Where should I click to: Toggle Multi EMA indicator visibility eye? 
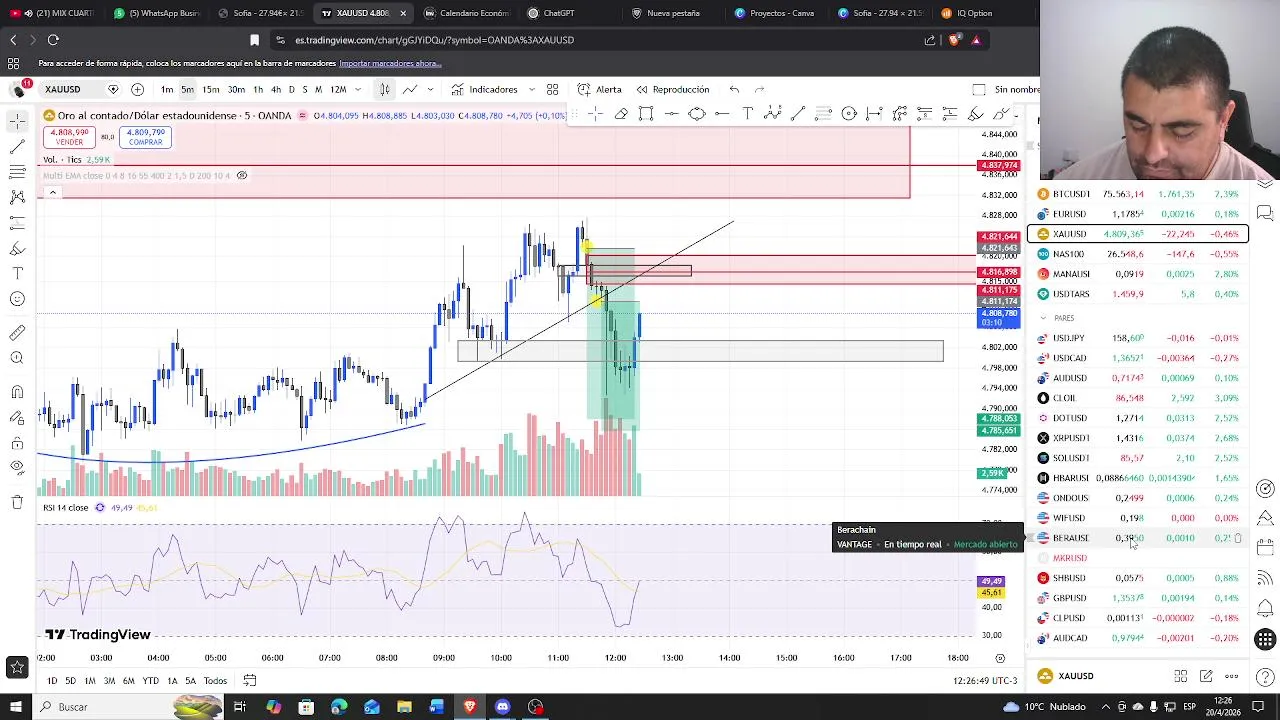242,176
